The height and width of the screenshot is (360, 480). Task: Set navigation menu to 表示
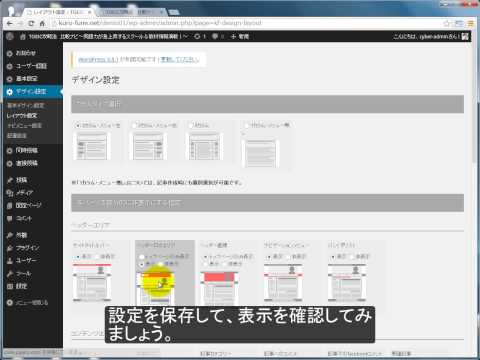tap(269, 257)
